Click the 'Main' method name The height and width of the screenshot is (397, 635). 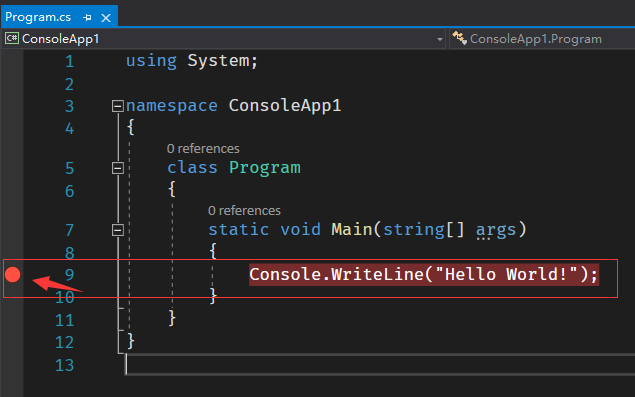pos(352,229)
